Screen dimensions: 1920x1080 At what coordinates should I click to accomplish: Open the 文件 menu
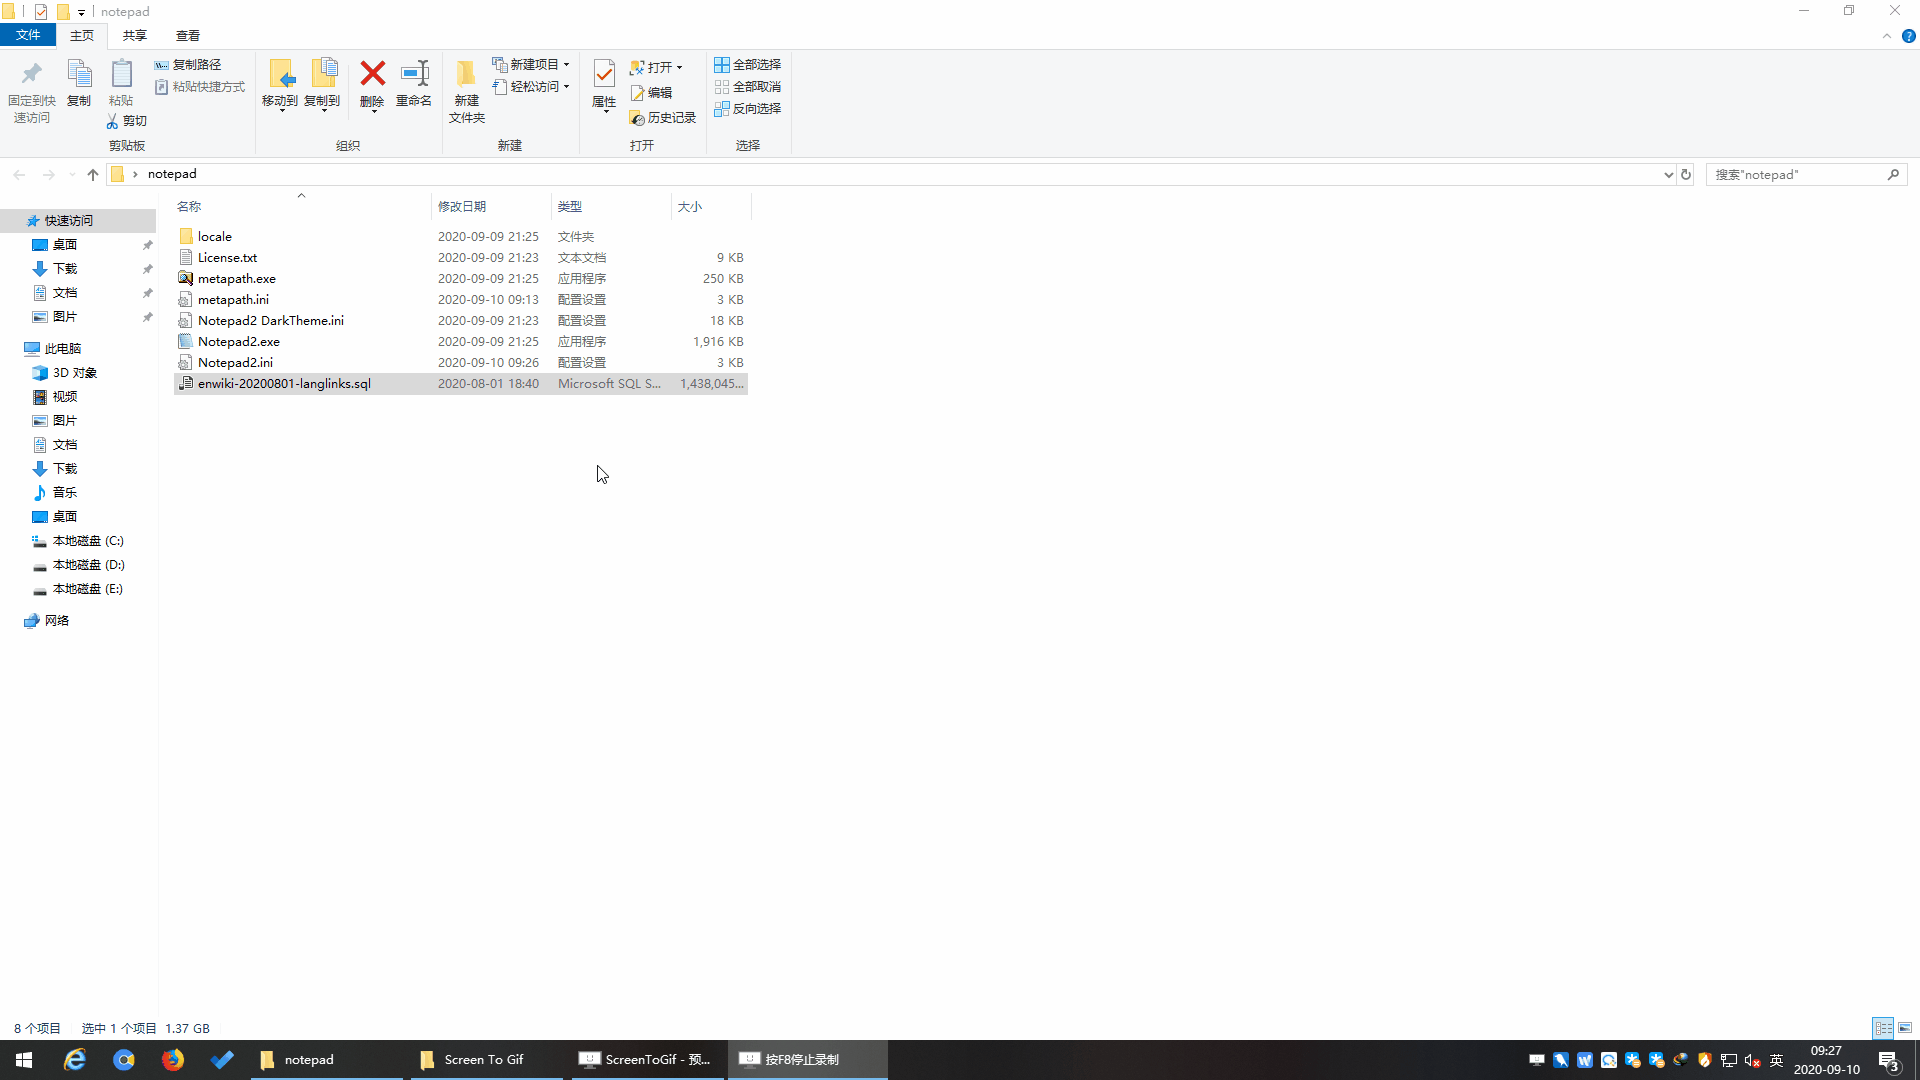click(28, 34)
